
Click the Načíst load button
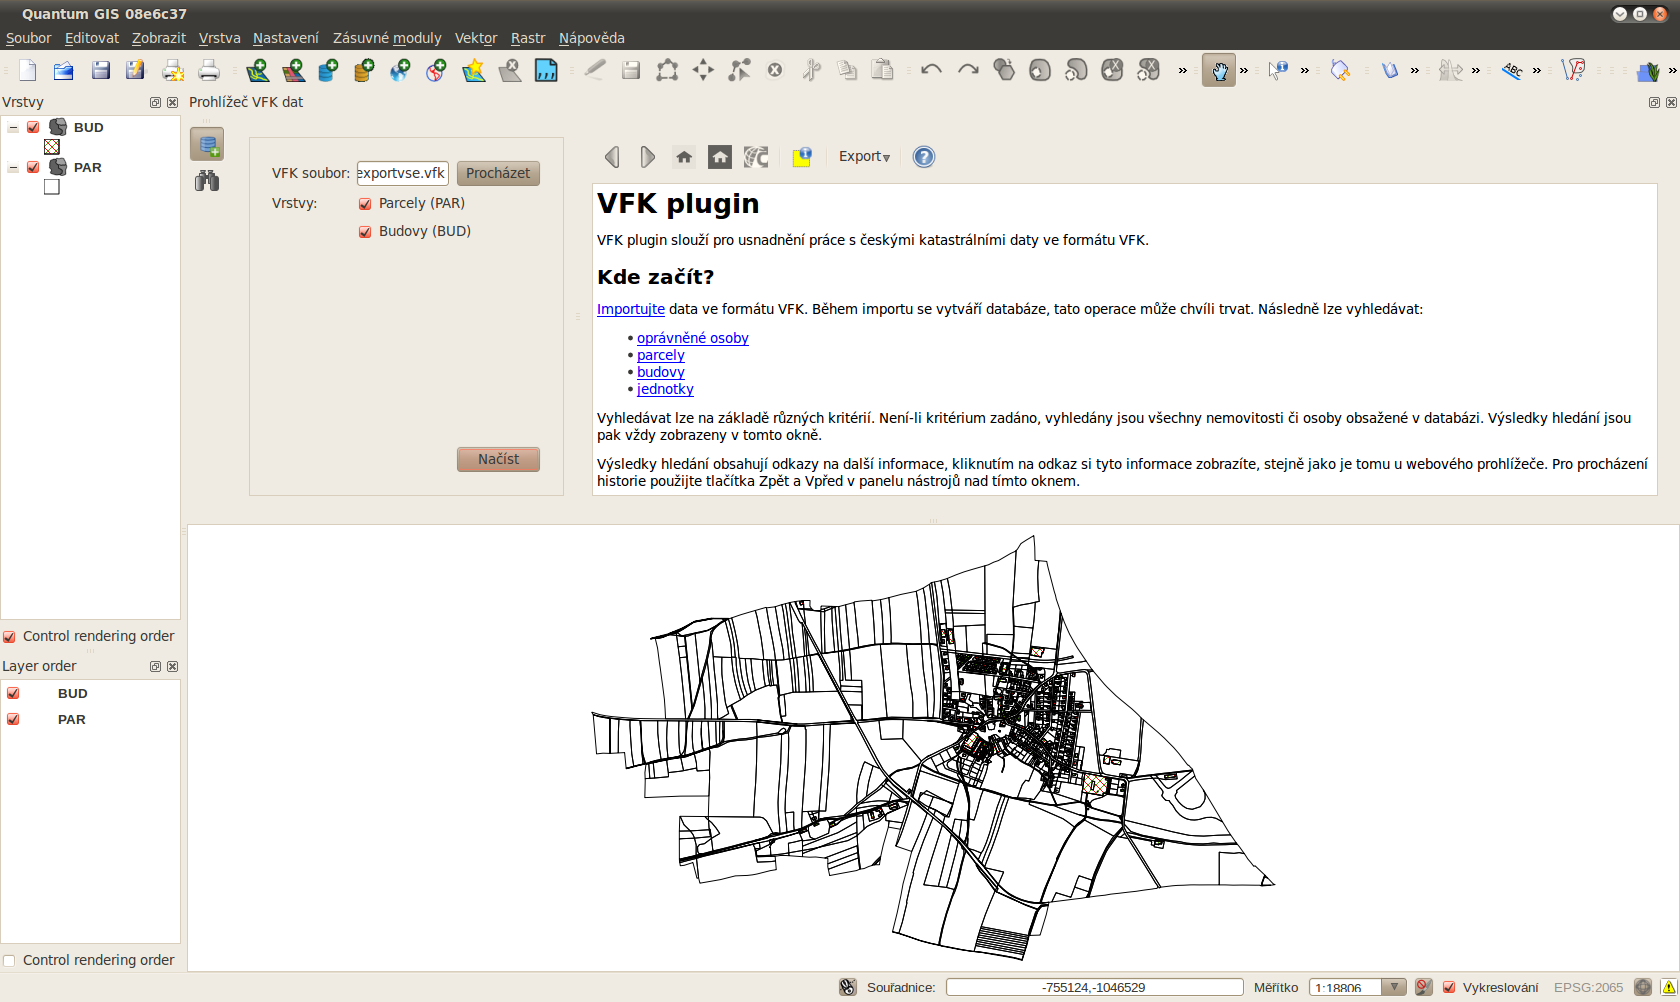(x=498, y=459)
